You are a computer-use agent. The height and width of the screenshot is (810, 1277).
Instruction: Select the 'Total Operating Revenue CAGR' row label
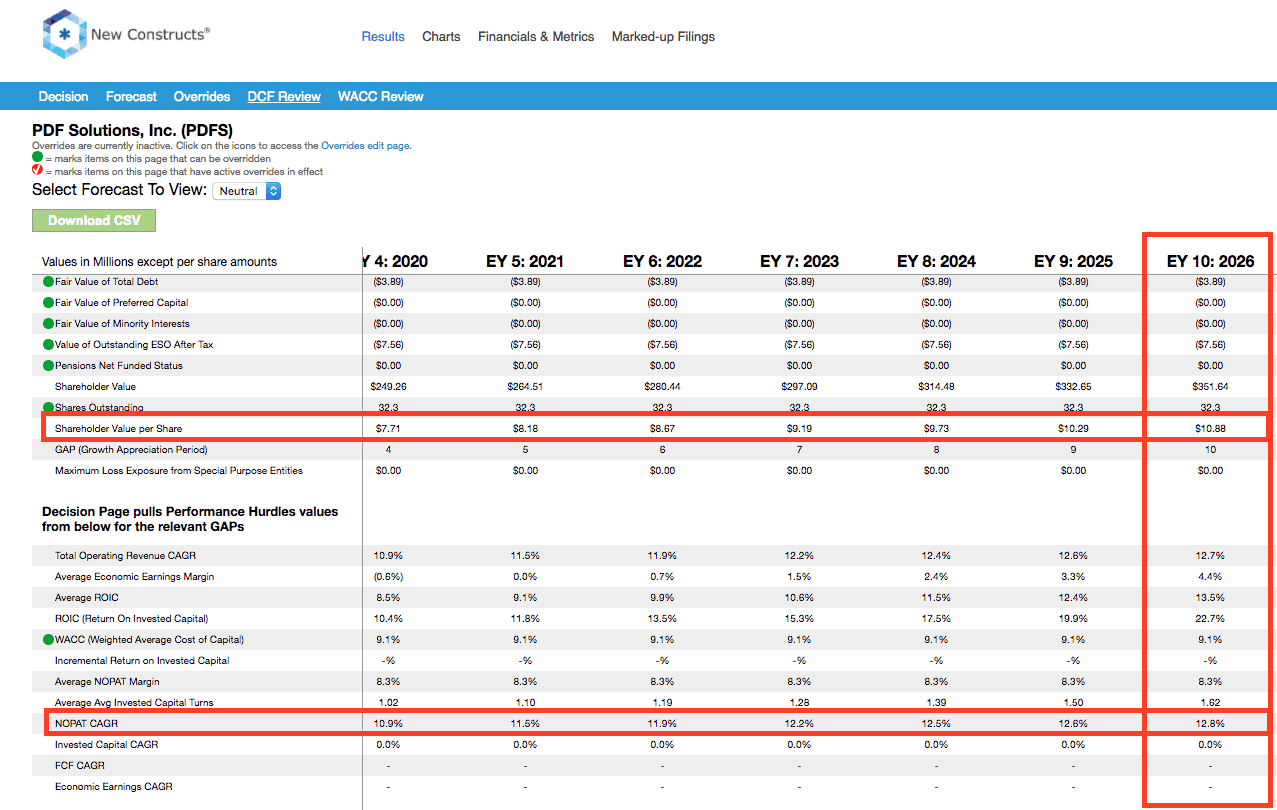(124, 555)
